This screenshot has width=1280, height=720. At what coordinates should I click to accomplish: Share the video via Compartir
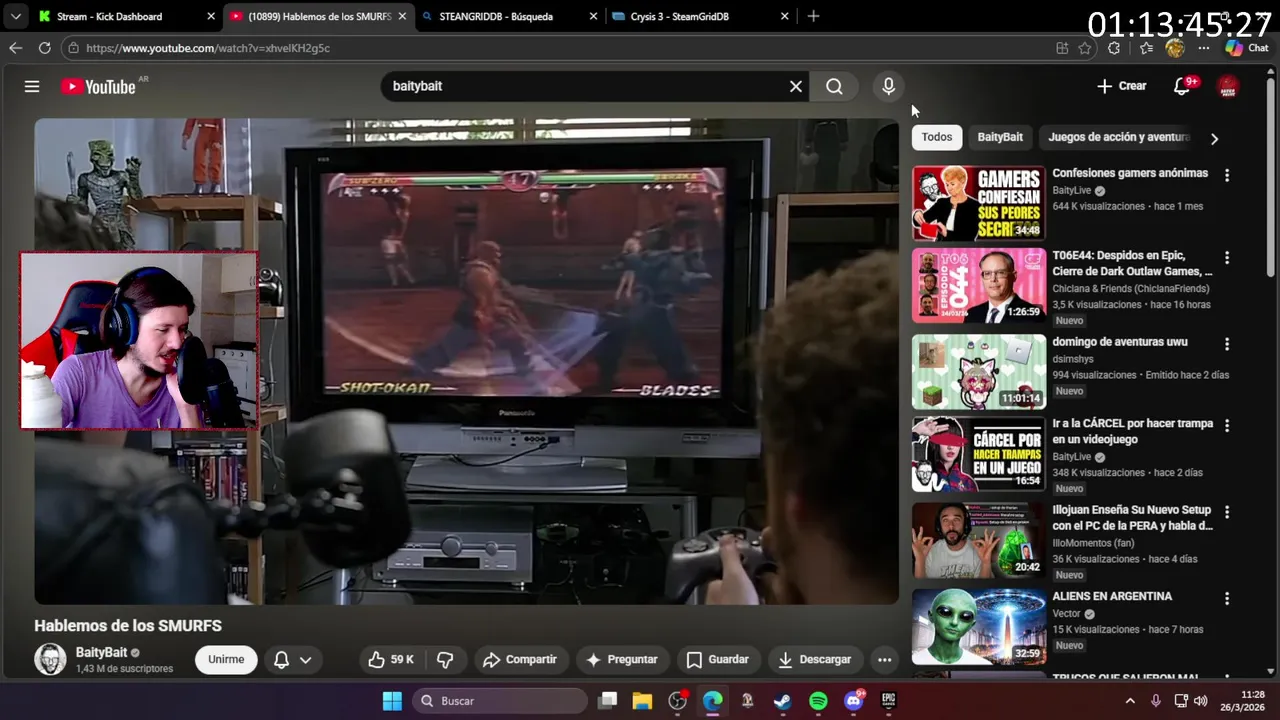[x=520, y=660]
